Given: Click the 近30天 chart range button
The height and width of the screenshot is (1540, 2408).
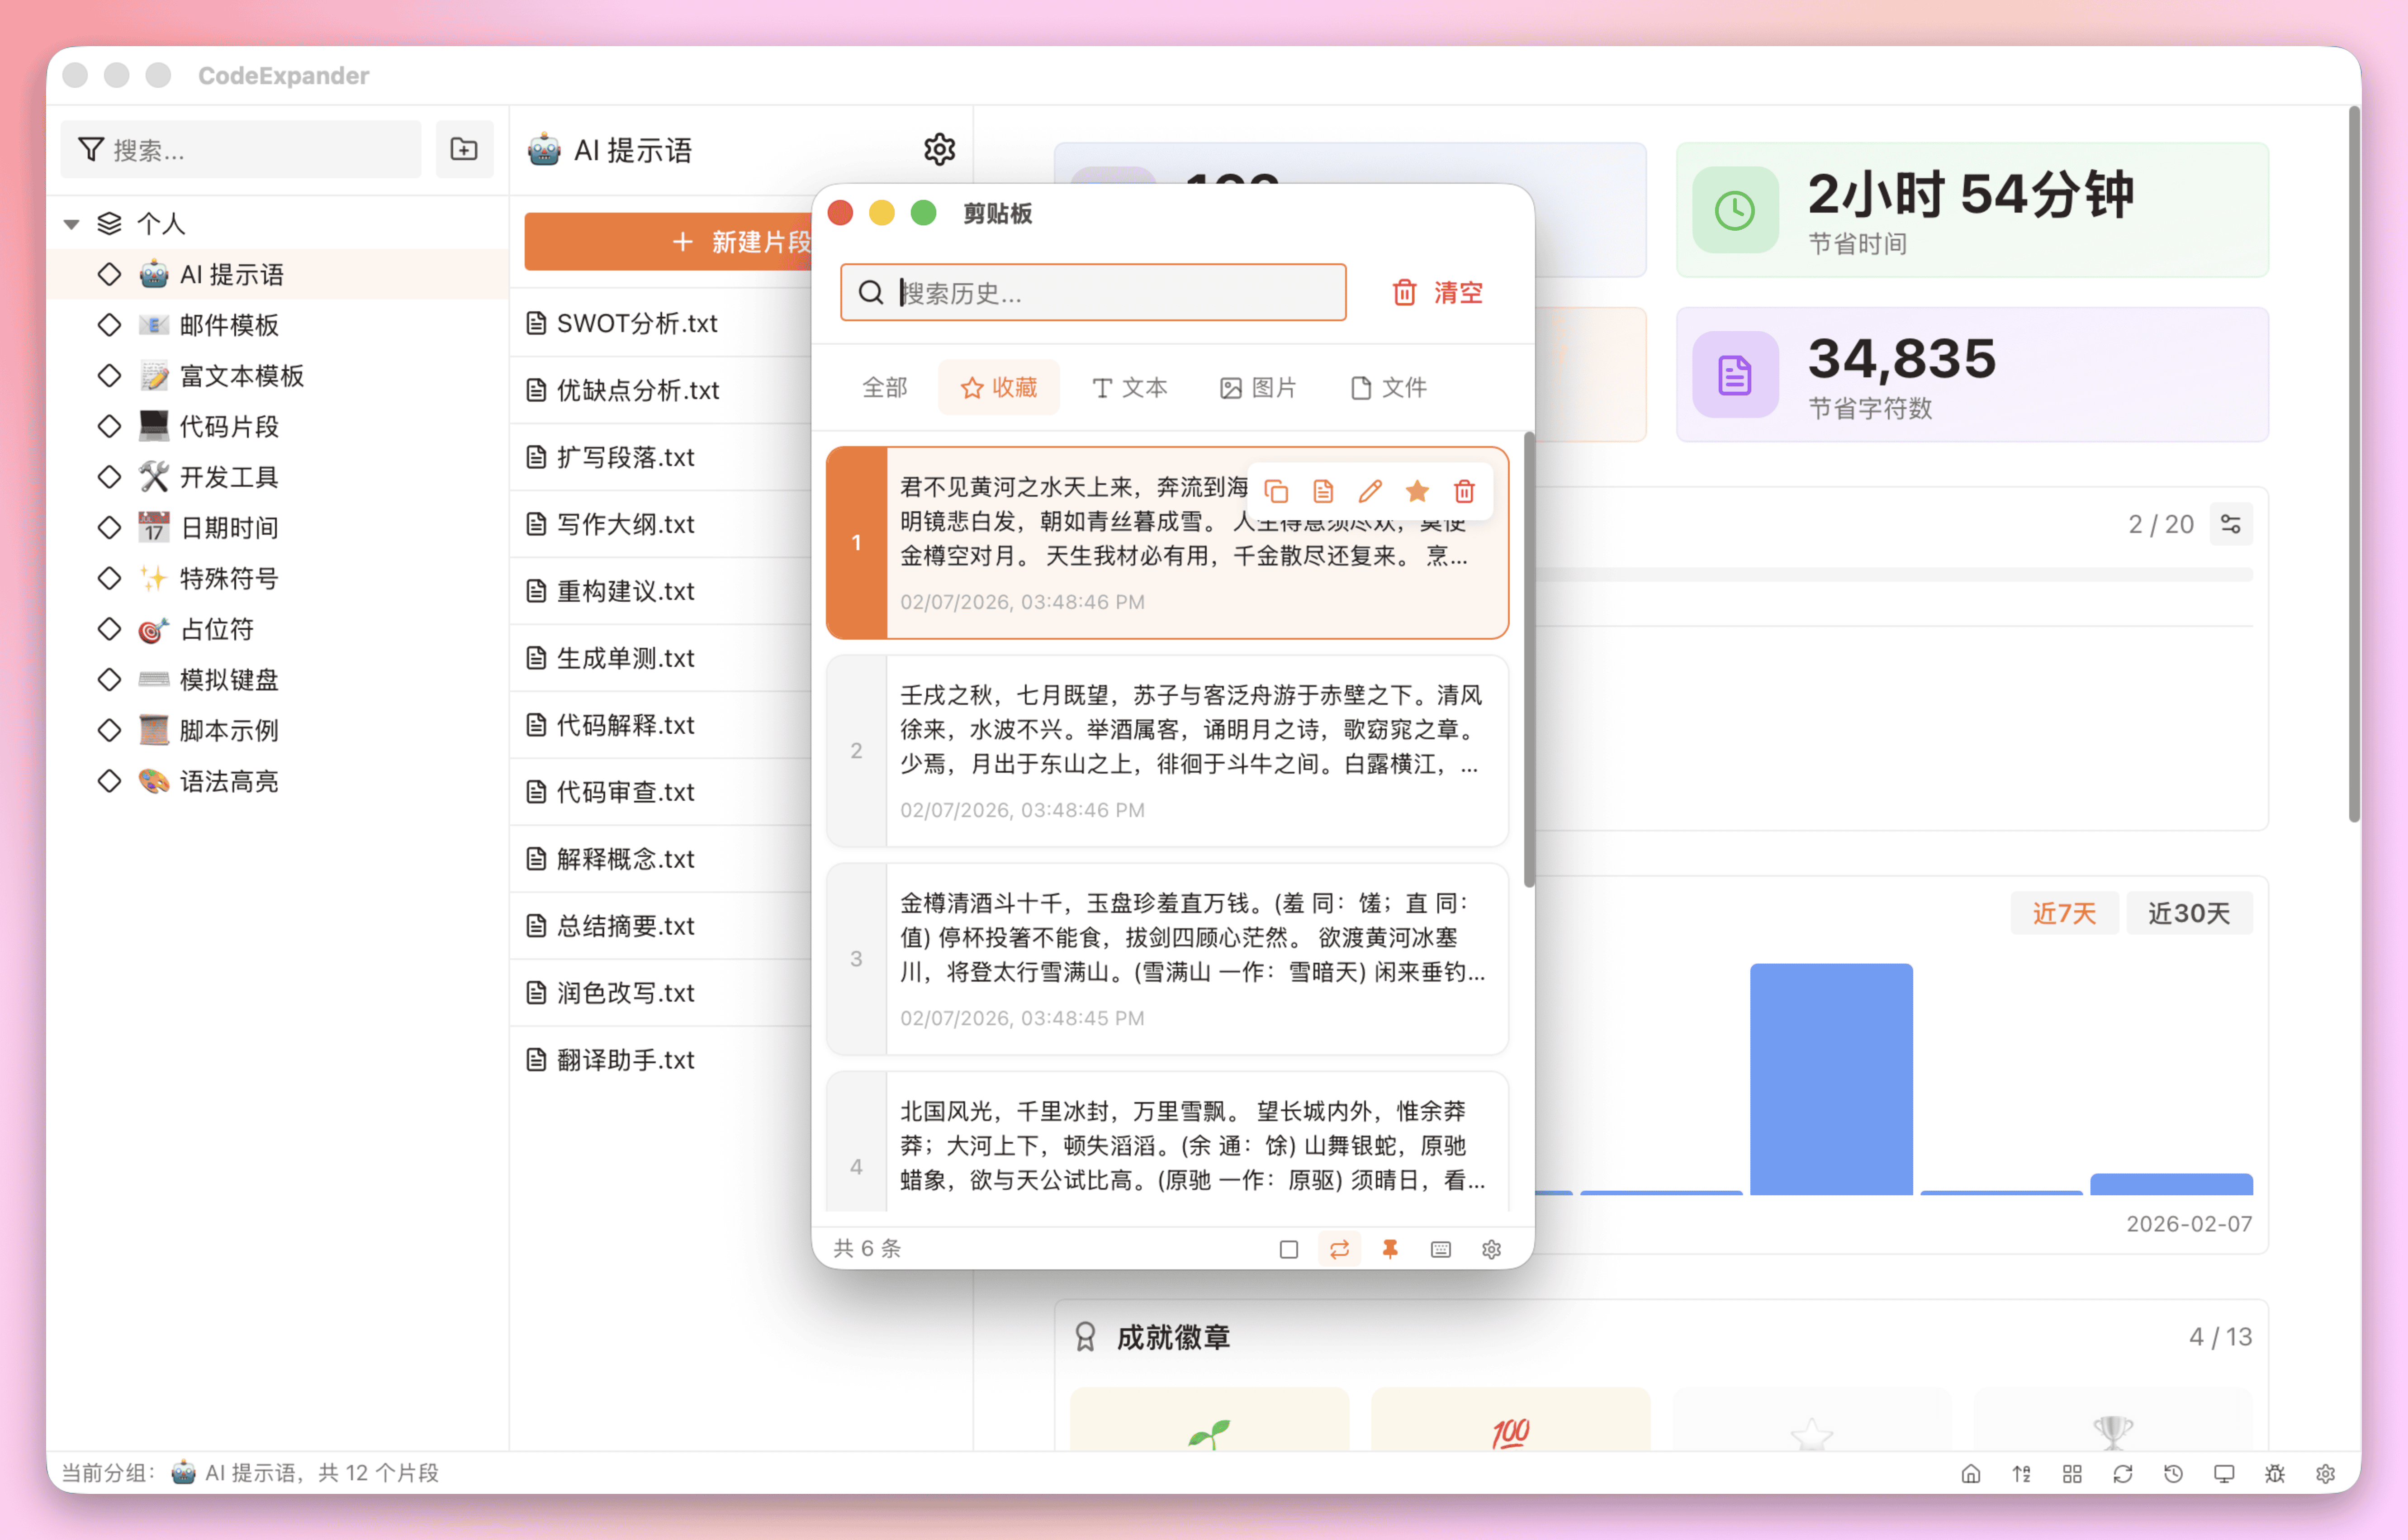Looking at the screenshot, I should tap(2188, 913).
